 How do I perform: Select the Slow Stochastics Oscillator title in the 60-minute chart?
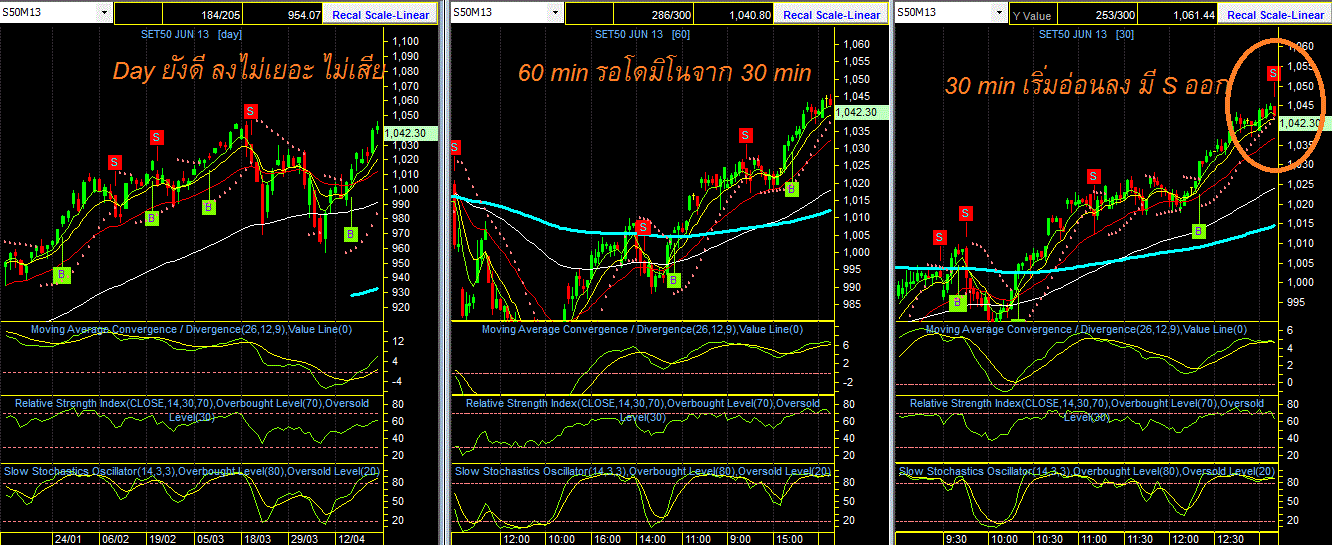[642, 471]
